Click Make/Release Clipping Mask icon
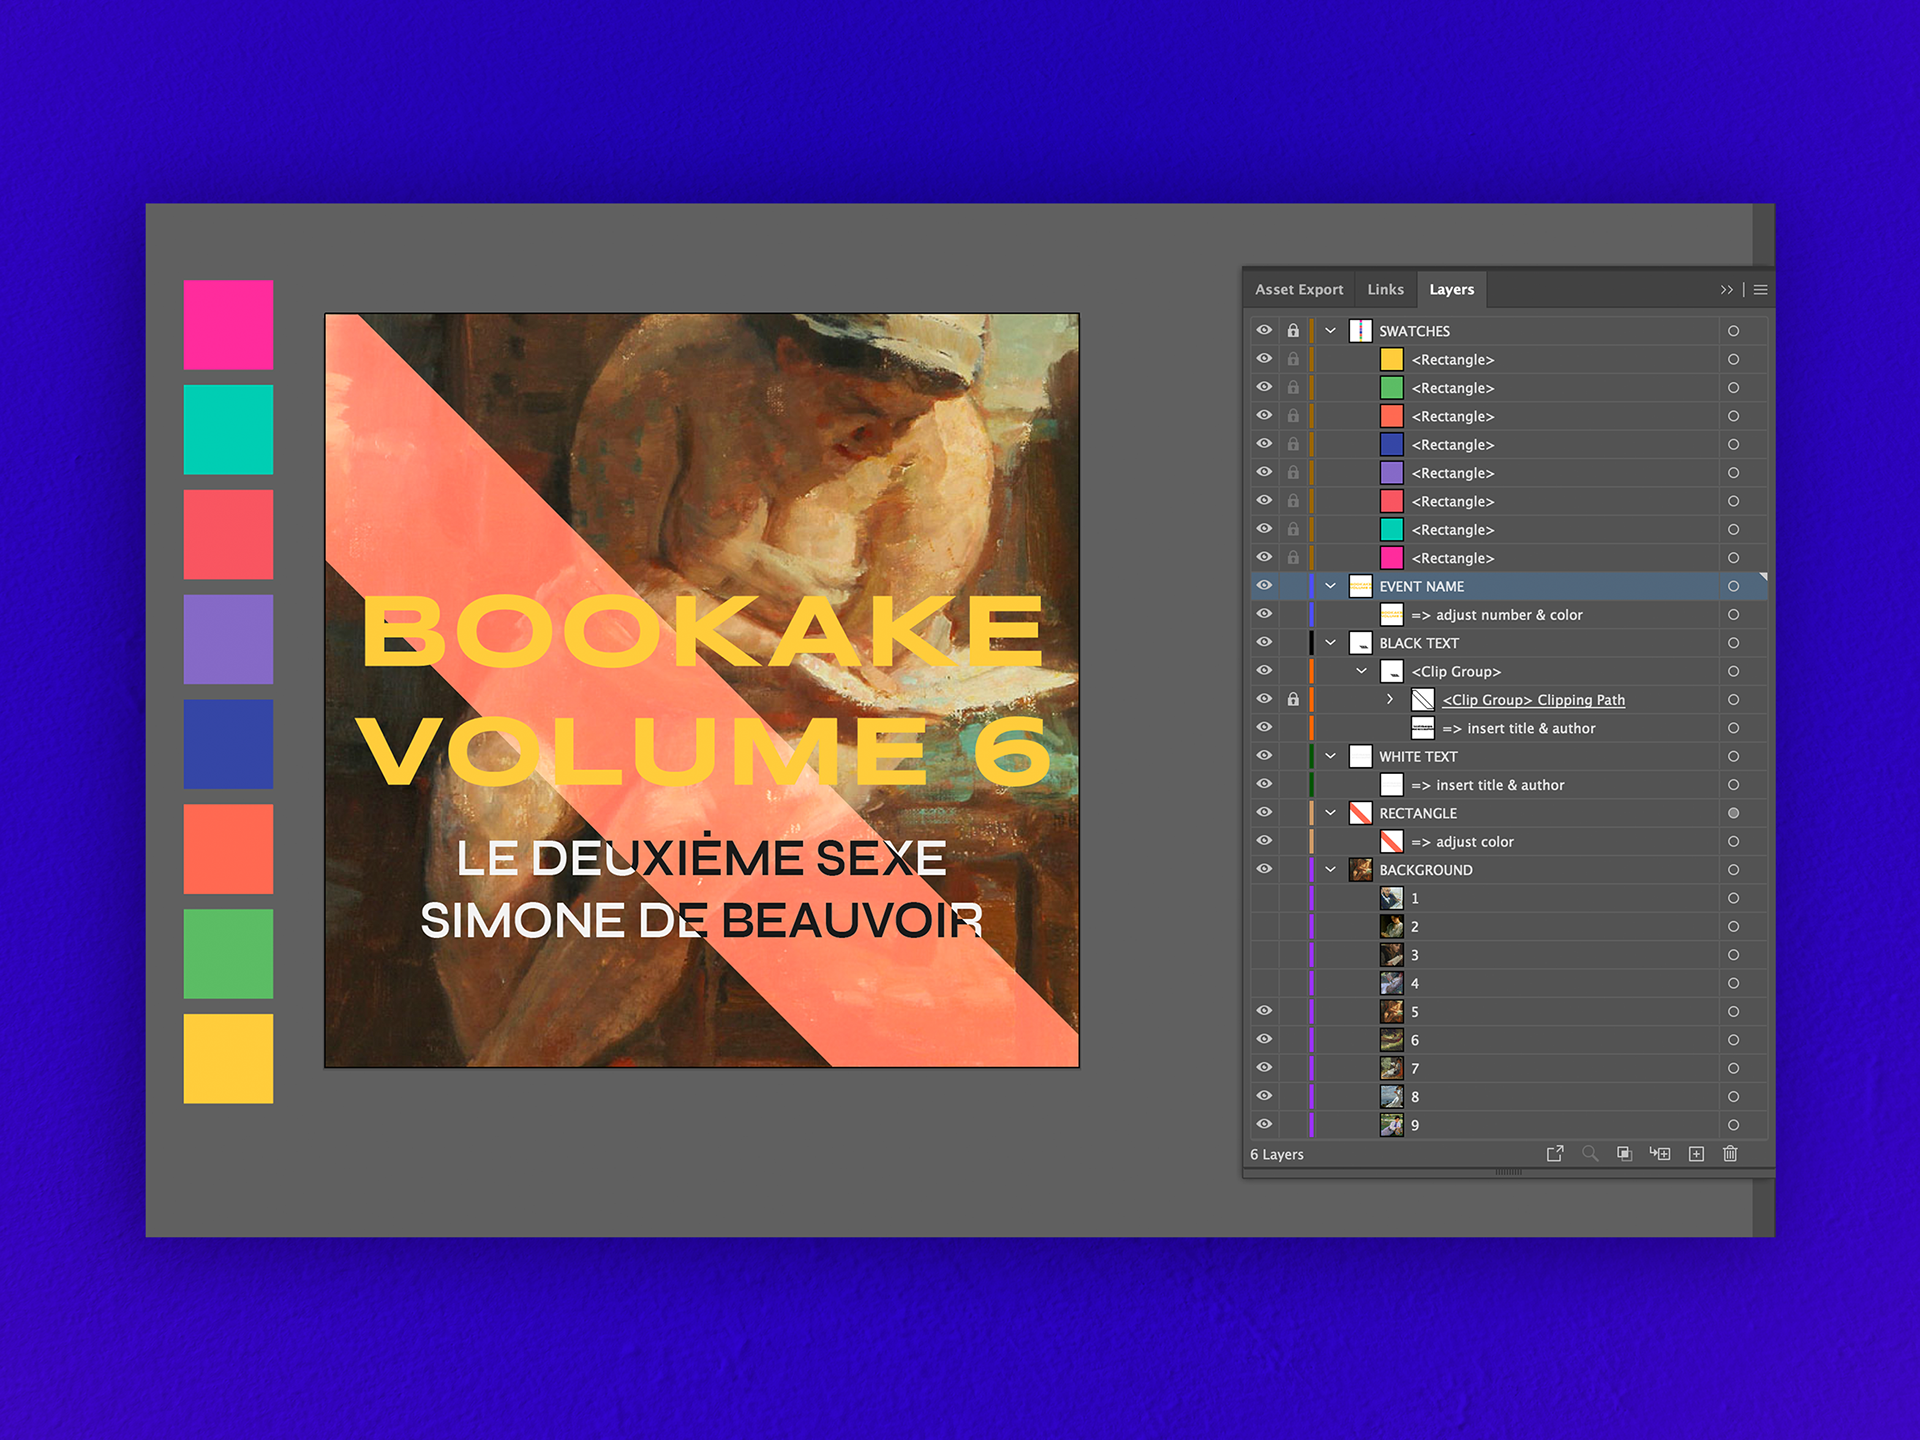Image resolution: width=1920 pixels, height=1440 pixels. click(x=1625, y=1154)
